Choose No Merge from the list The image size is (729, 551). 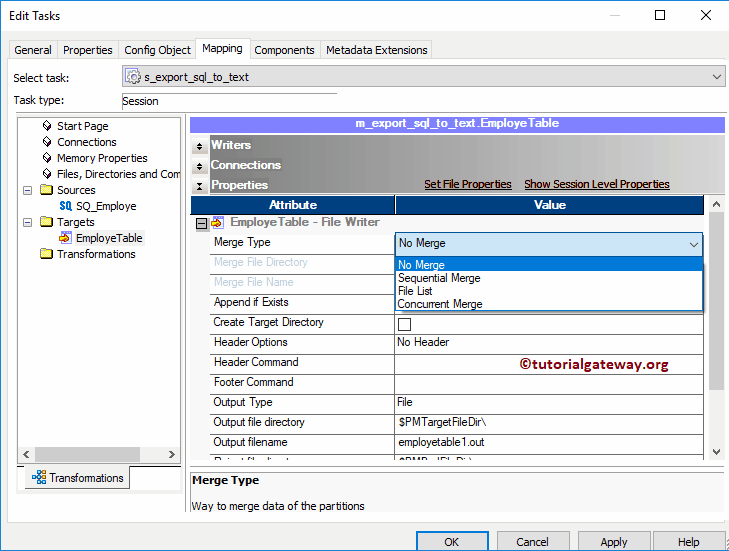pos(549,265)
